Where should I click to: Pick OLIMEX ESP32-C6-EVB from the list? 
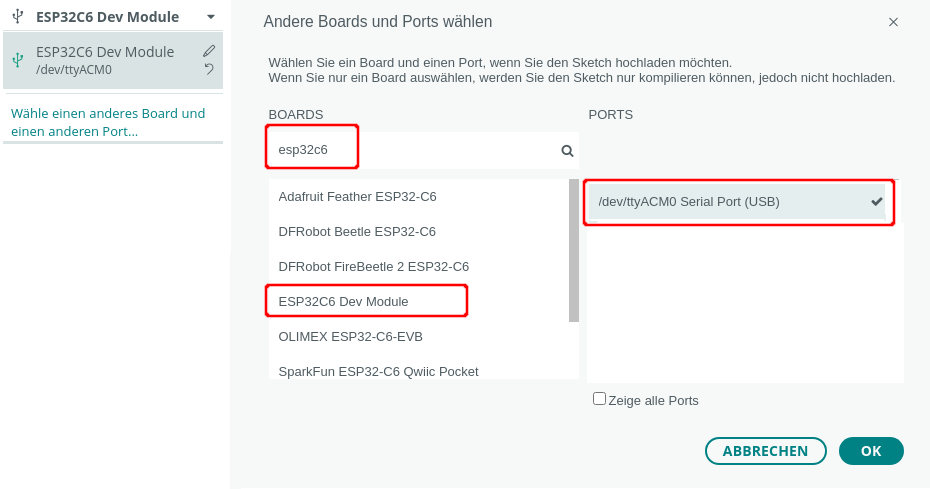350,336
